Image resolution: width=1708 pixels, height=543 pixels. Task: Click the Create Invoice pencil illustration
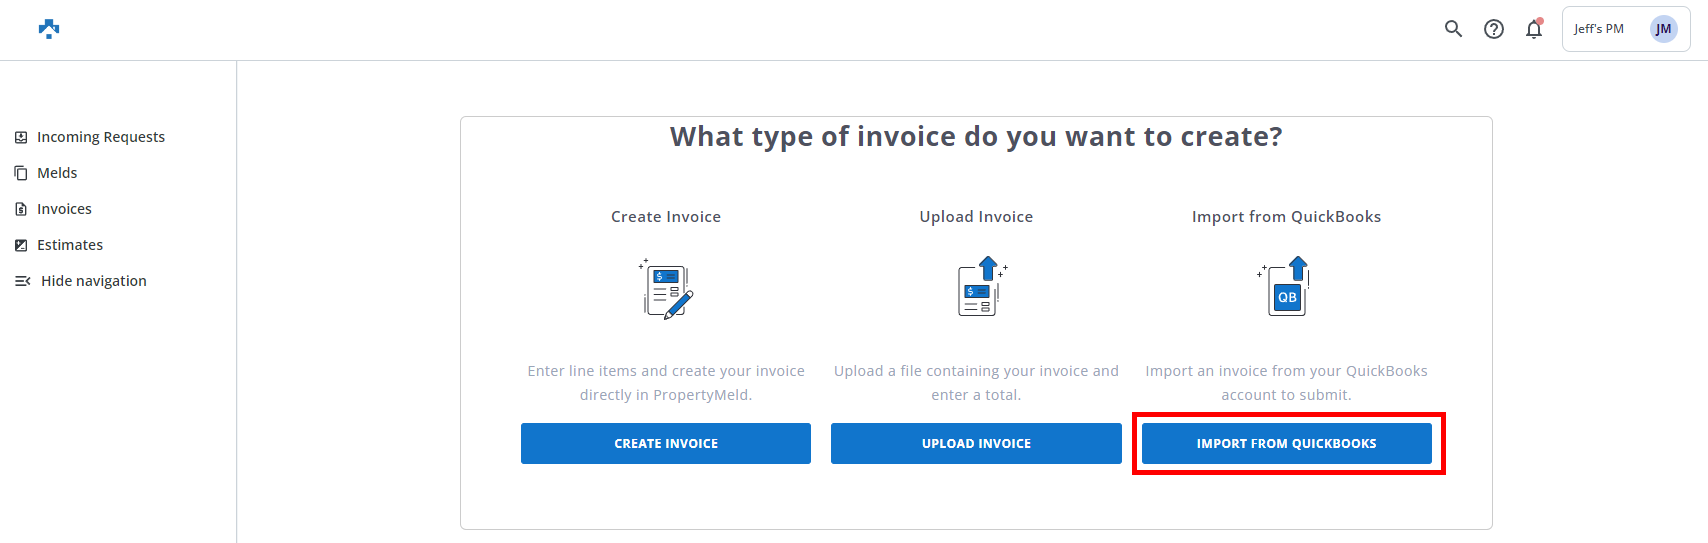click(666, 290)
